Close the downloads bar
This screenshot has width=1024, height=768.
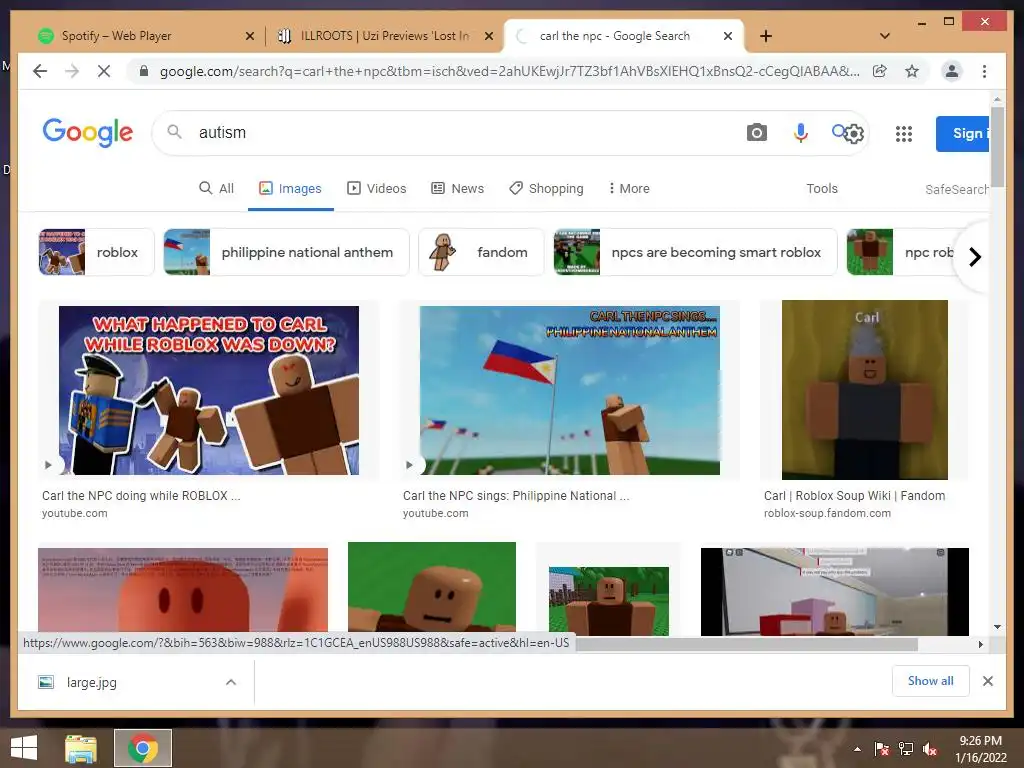[x=987, y=681]
